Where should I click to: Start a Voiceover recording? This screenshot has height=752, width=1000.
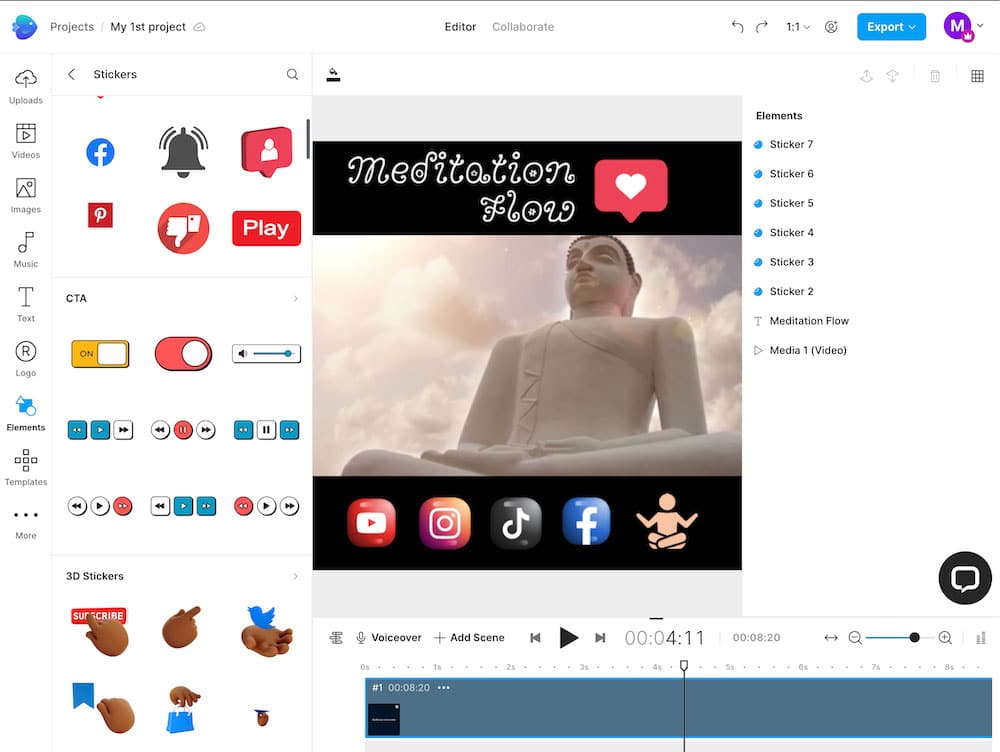coord(388,637)
